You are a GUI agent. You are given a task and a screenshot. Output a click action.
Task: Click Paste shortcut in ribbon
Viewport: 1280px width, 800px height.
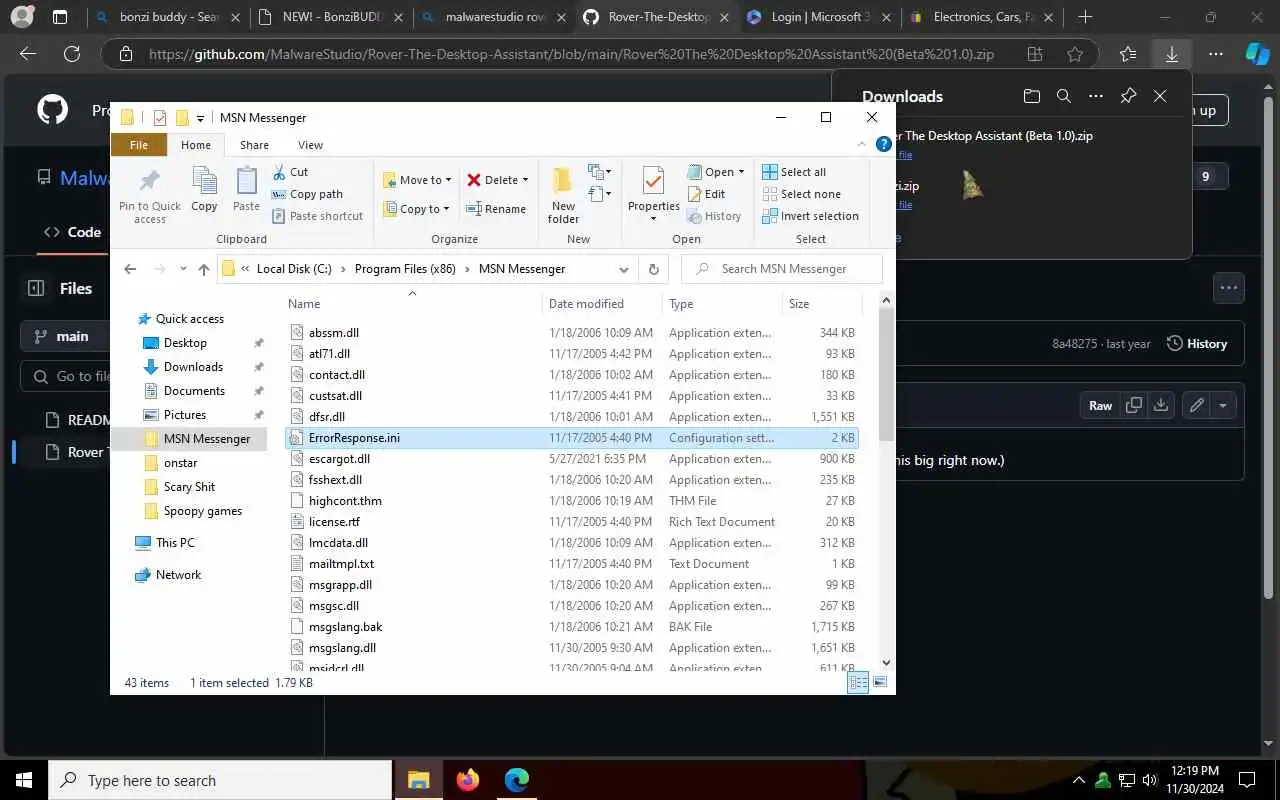317,216
